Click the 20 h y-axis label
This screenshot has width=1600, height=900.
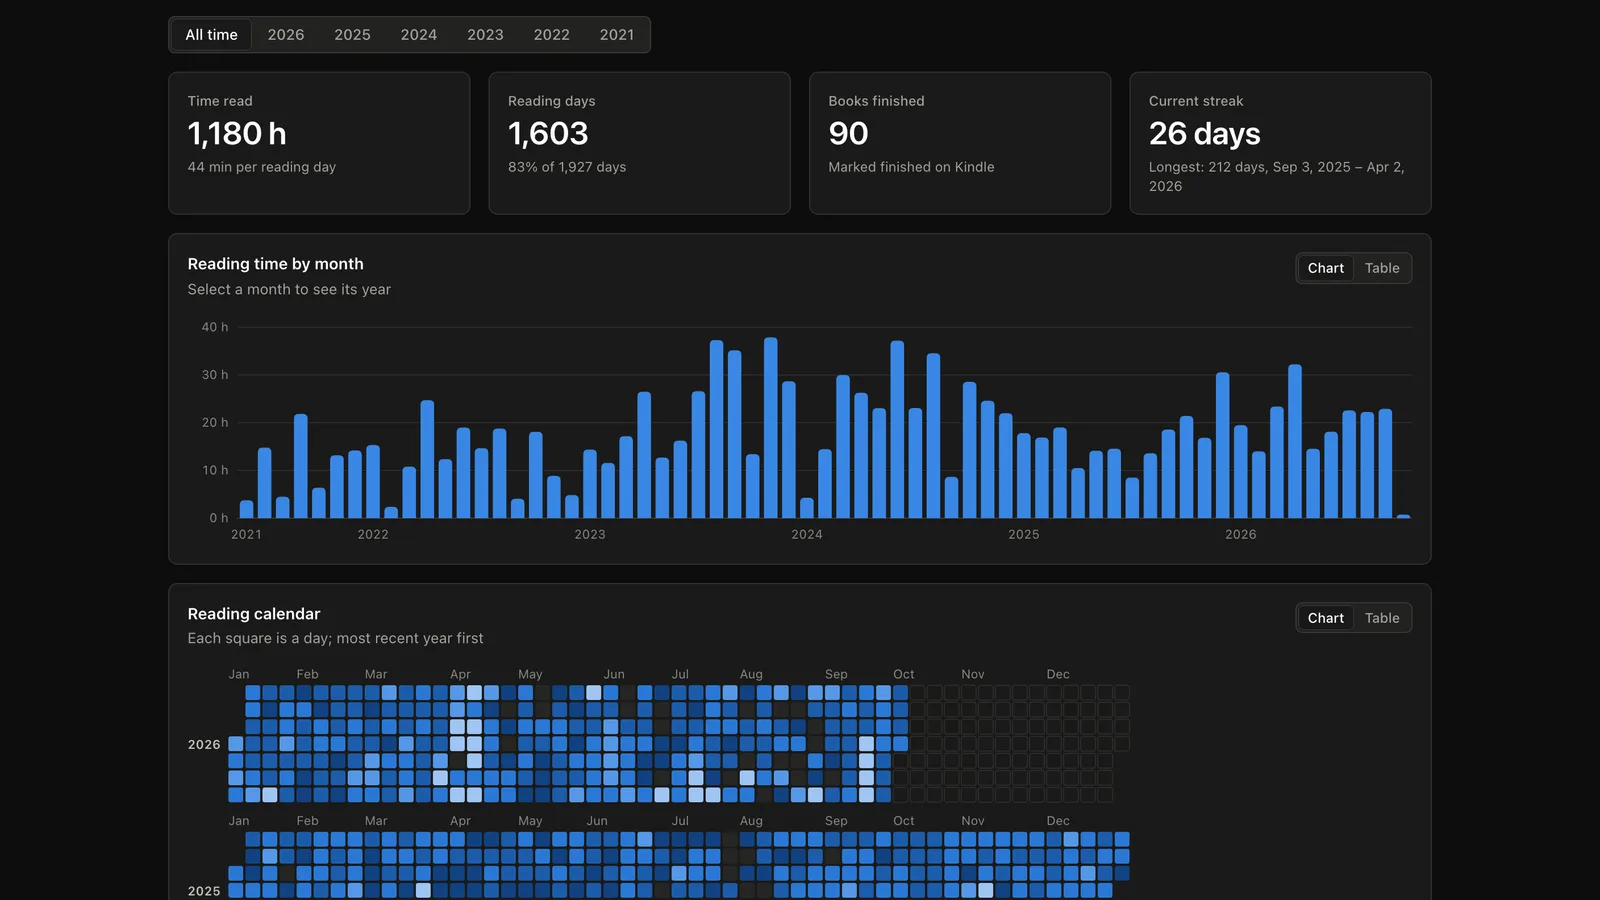point(215,423)
